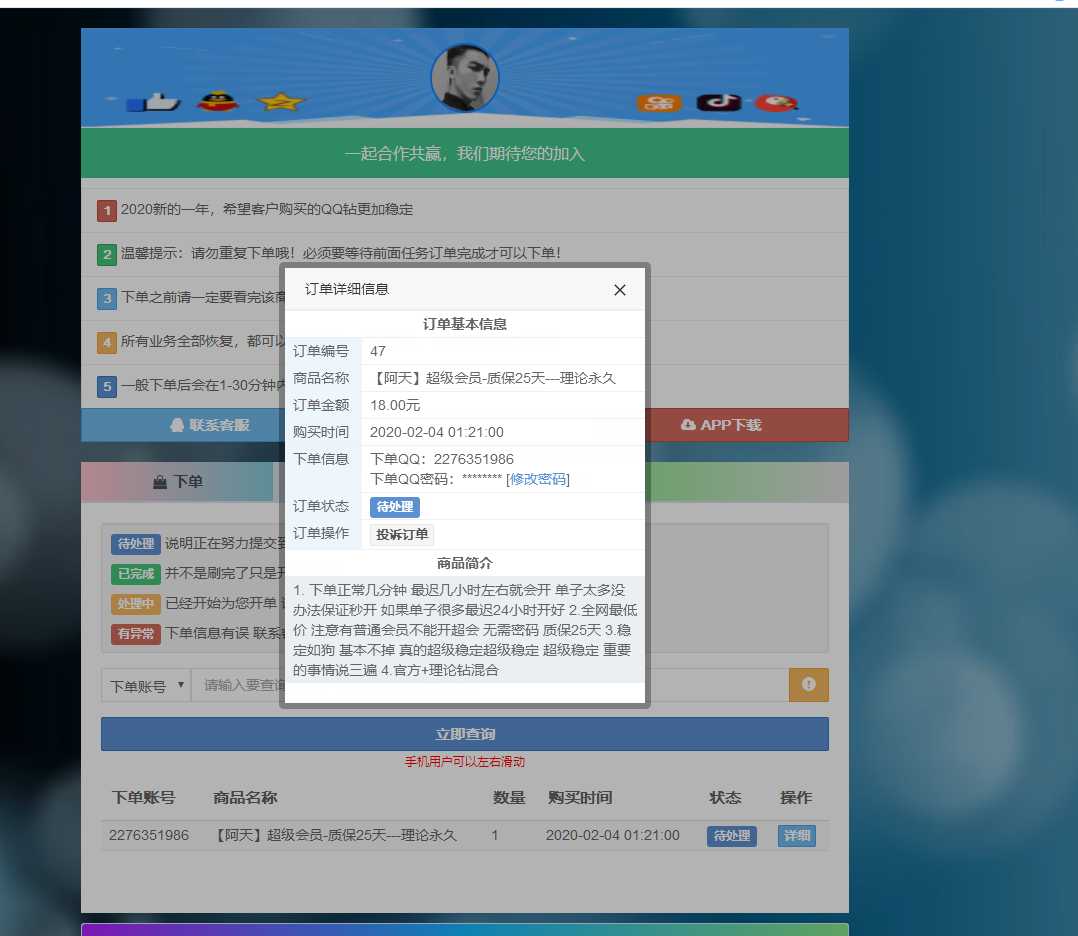Click the yellow star icon in banner
This screenshot has width=1078, height=936.
280,102
